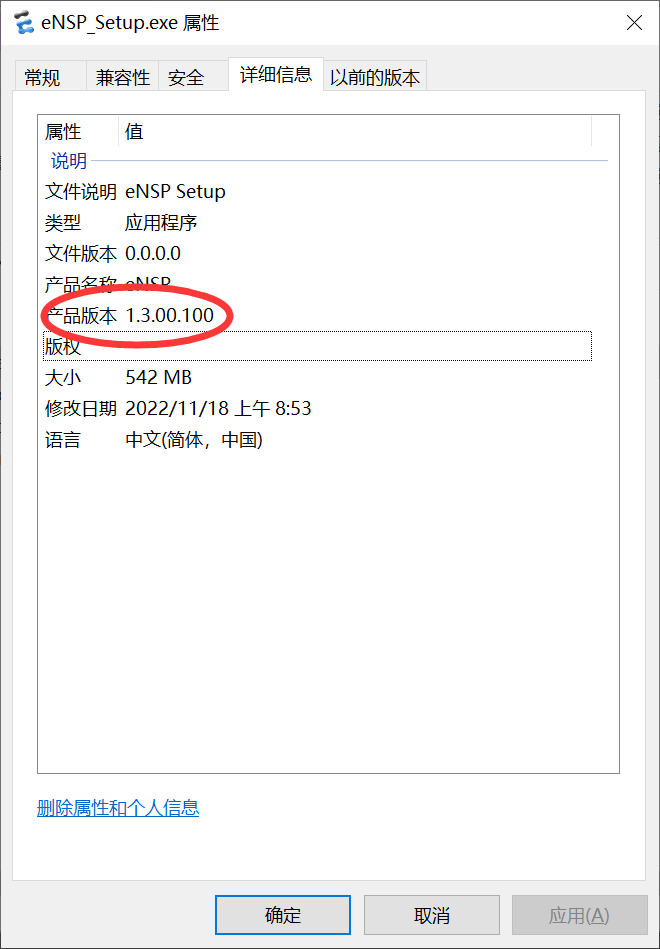This screenshot has height=949, width=660.
Task: Click the 说明 group header
Action: tap(69, 161)
